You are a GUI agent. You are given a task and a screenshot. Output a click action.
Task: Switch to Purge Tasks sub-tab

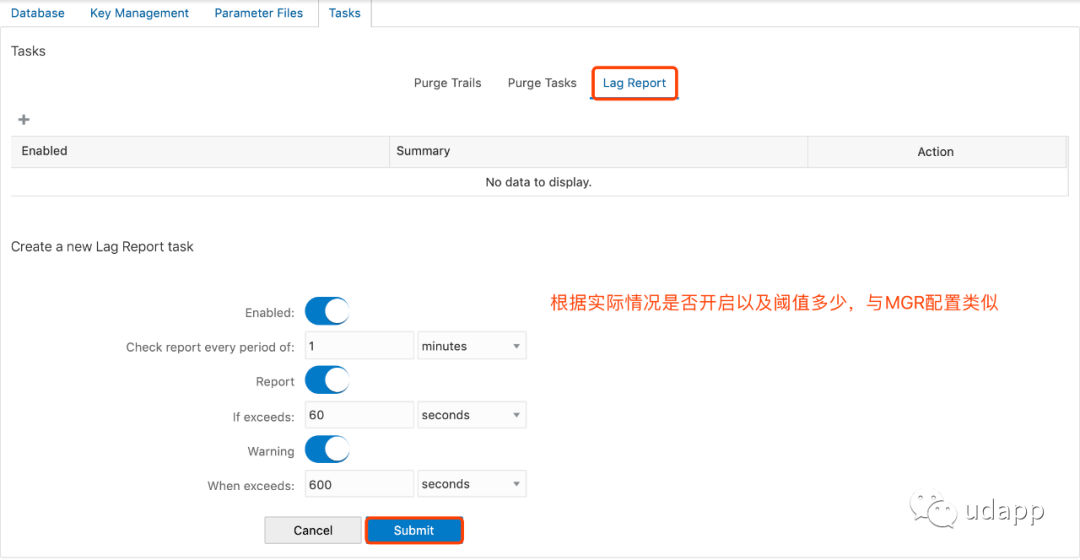point(542,83)
